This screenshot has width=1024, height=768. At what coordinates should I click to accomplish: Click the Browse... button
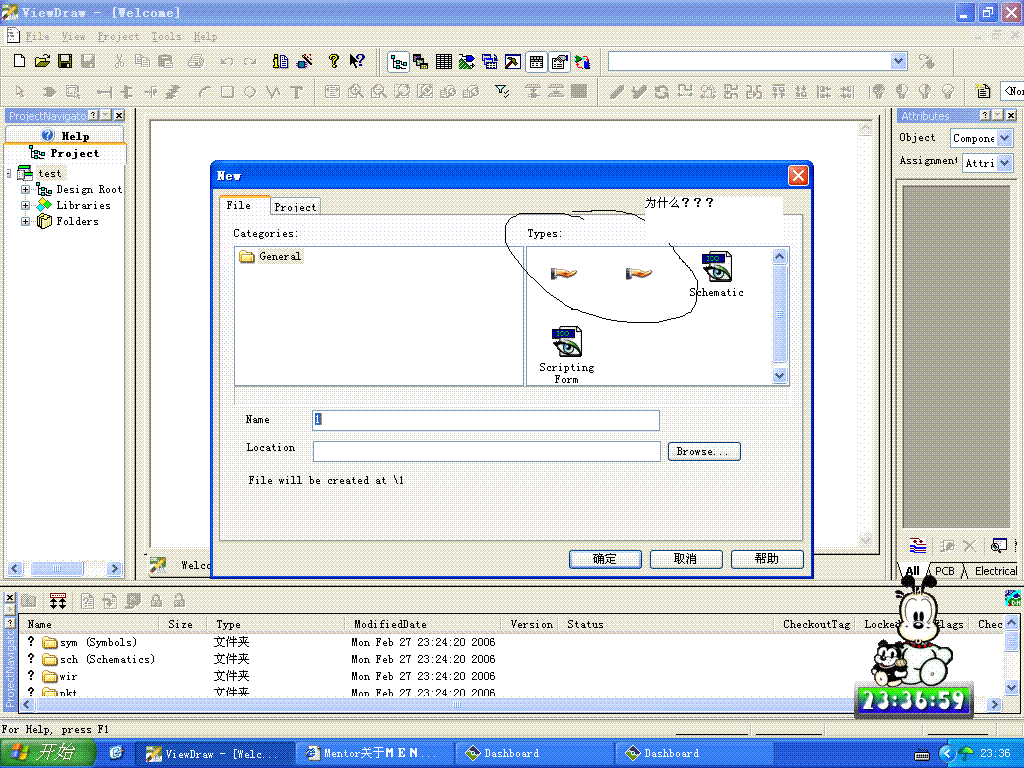[704, 451]
